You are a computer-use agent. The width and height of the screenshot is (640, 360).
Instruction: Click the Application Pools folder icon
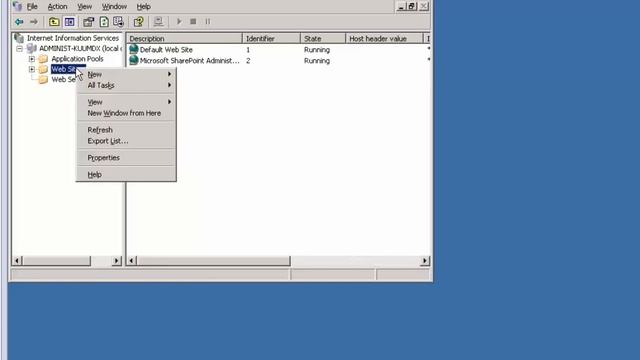43,59
